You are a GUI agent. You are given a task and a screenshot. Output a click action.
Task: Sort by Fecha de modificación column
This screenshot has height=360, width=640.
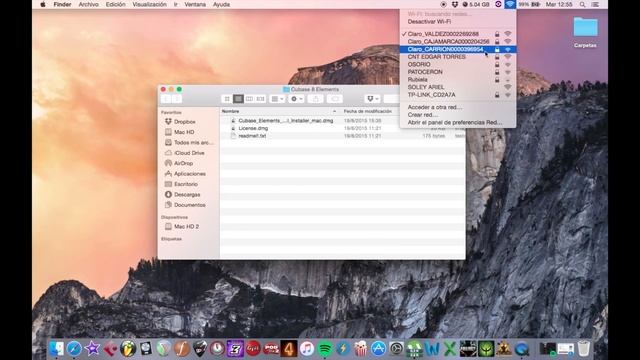click(368, 111)
